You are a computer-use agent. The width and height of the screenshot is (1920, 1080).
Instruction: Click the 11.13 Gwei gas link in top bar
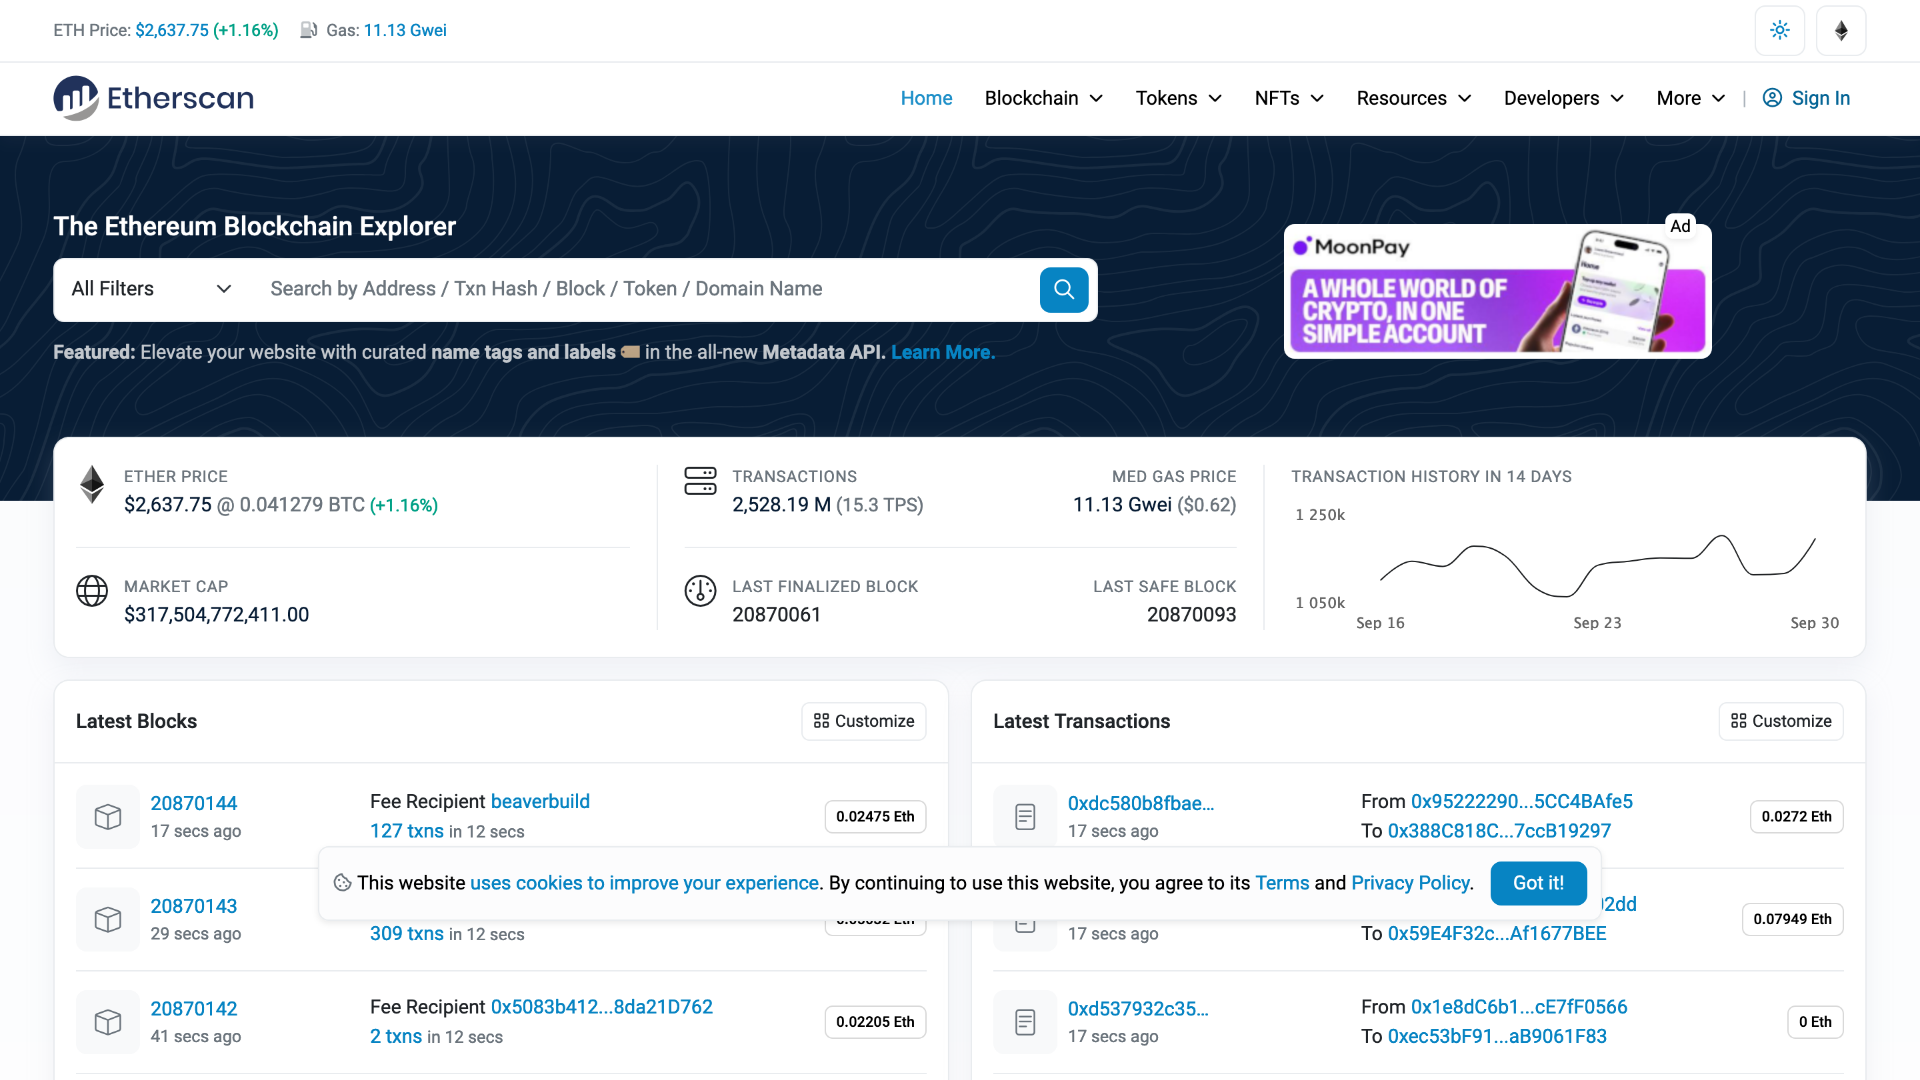click(405, 30)
